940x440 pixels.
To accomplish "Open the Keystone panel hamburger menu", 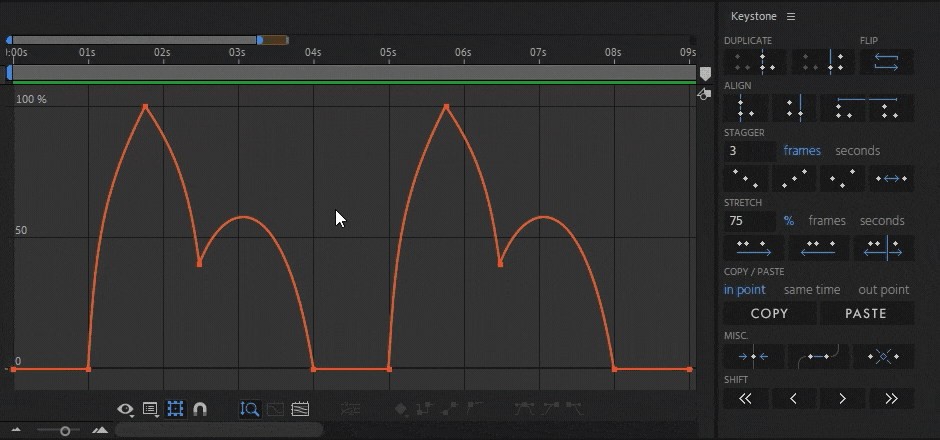I will pos(791,17).
